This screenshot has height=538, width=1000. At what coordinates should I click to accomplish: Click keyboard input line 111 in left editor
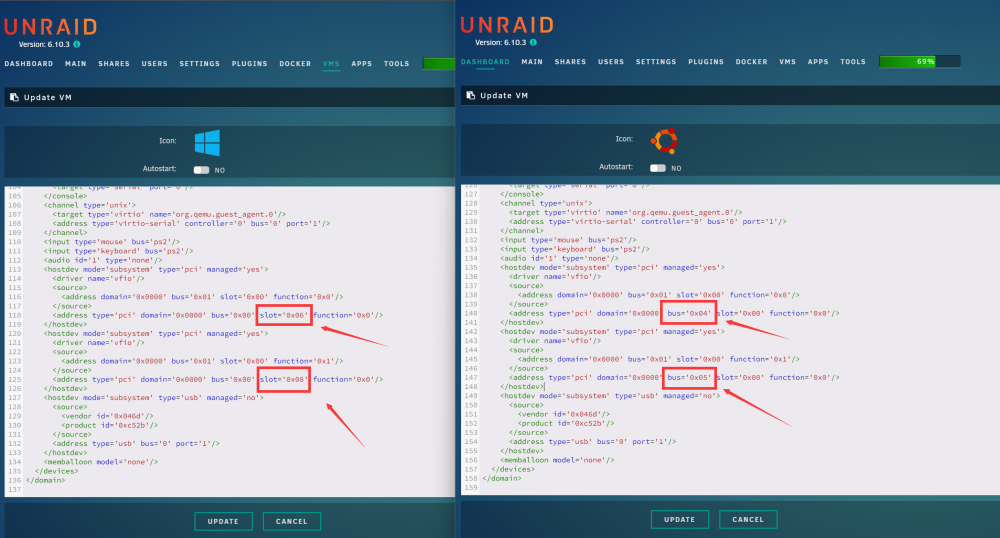click(118, 251)
